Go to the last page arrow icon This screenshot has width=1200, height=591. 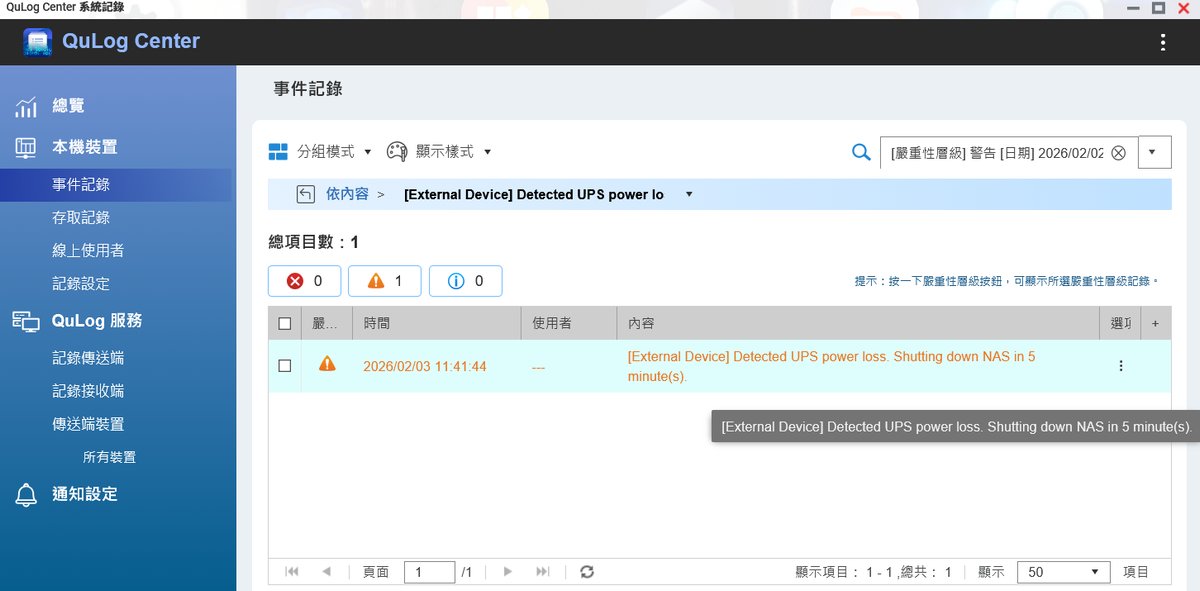[x=543, y=572]
